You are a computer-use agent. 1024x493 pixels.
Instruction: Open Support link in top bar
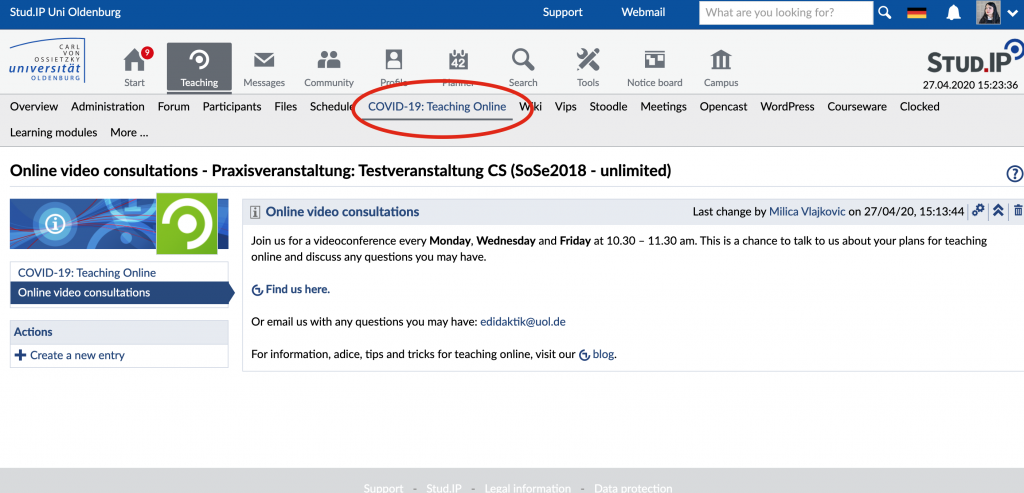[x=562, y=12]
